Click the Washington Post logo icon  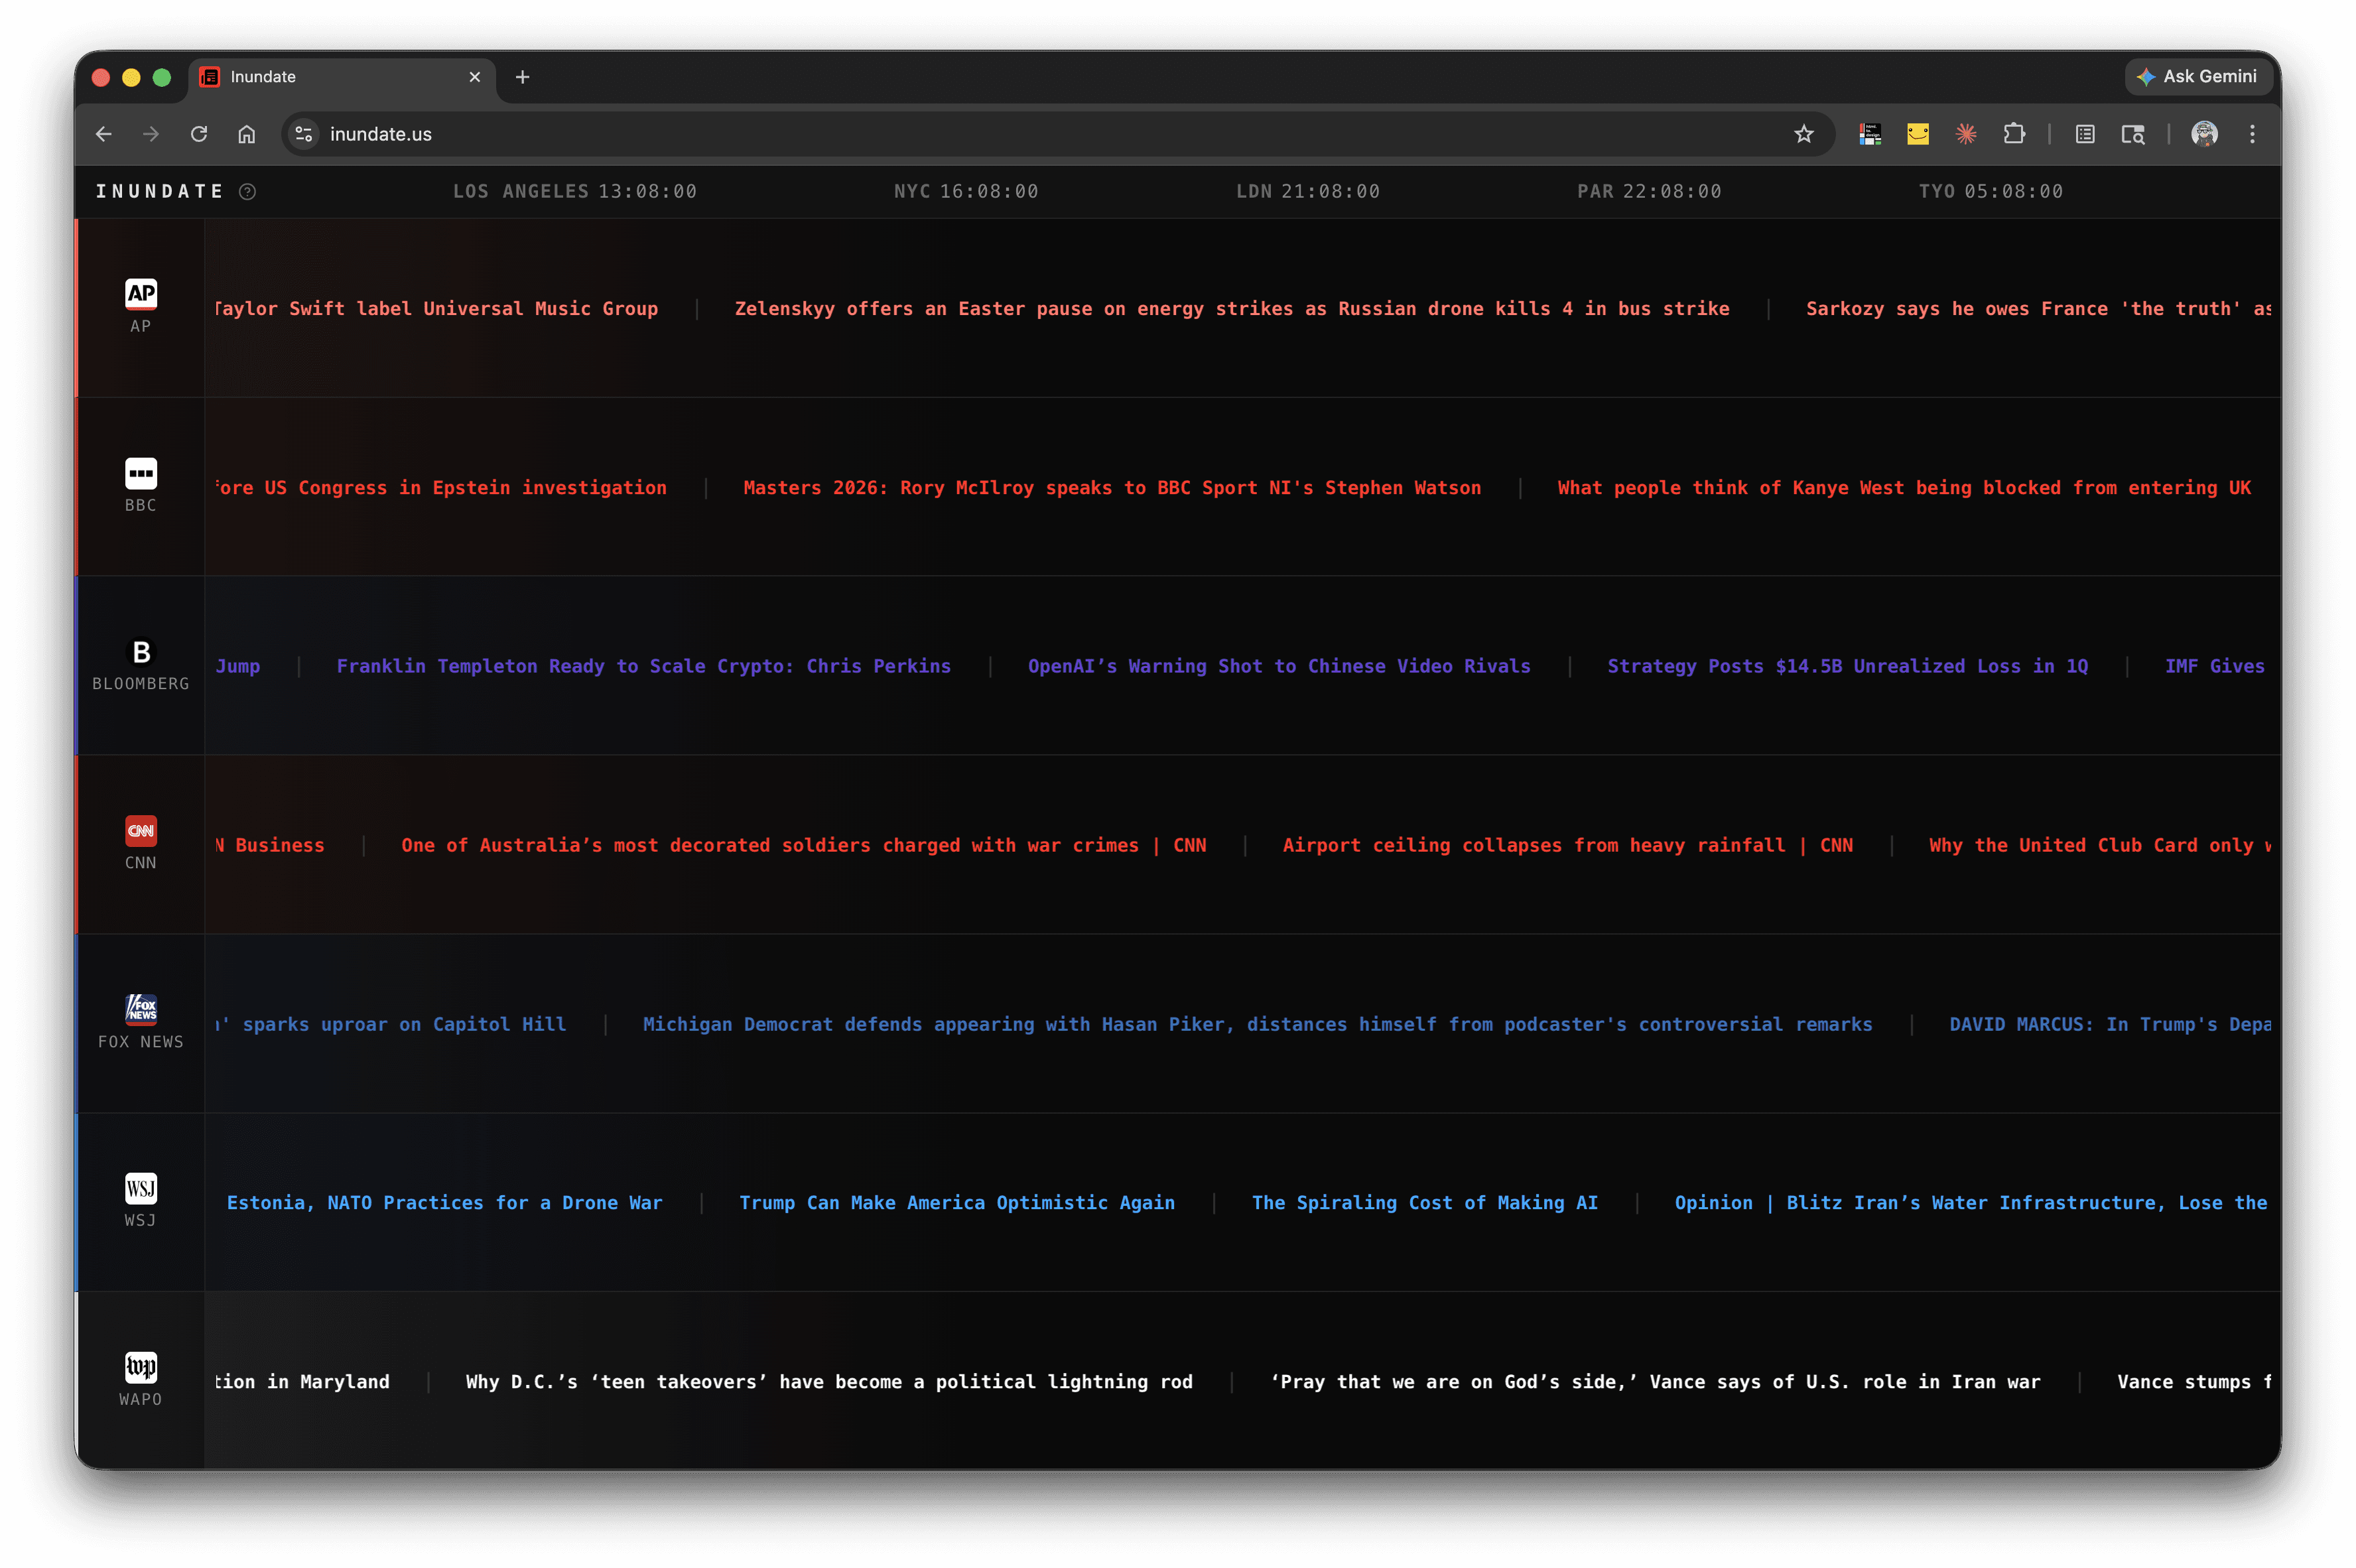click(x=141, y=1366)
